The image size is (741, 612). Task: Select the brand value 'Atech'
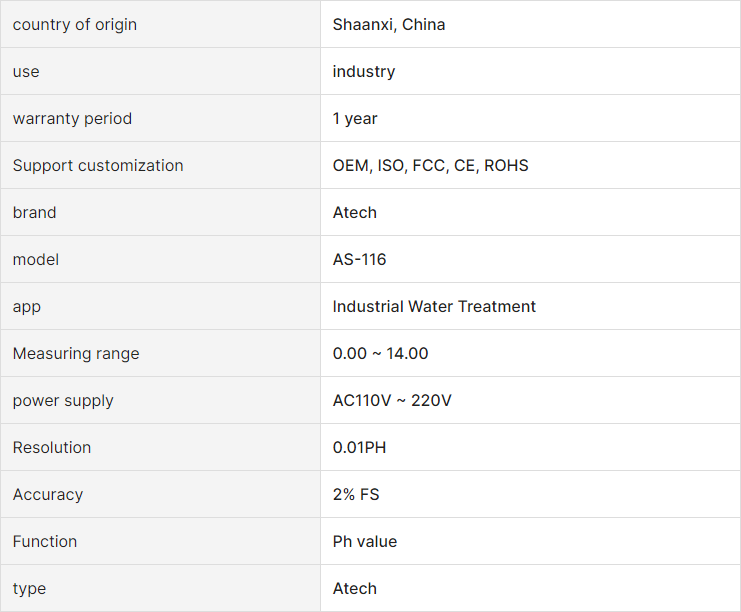click(x=355, y=213)
